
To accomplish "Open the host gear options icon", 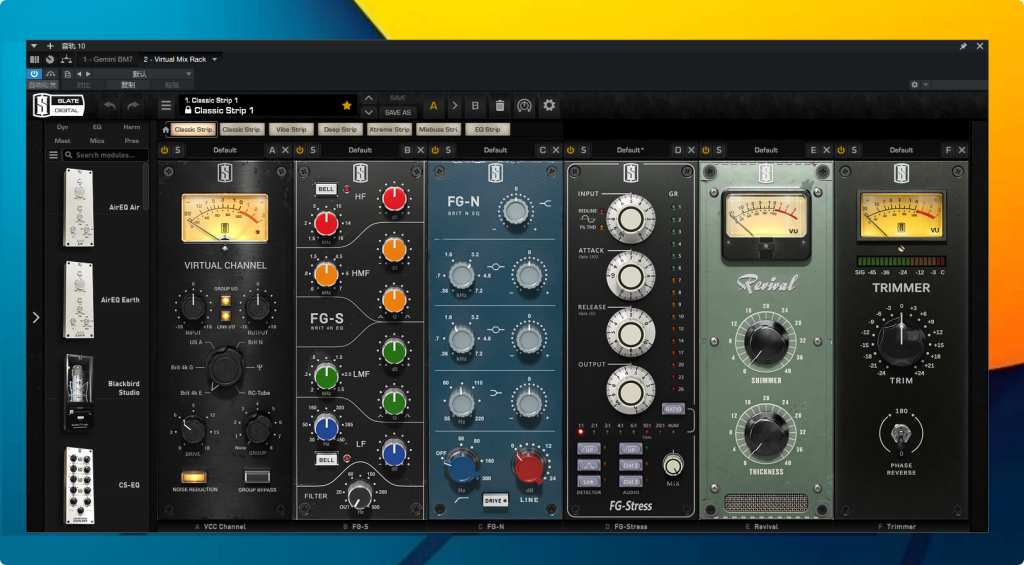I will 914,85.
